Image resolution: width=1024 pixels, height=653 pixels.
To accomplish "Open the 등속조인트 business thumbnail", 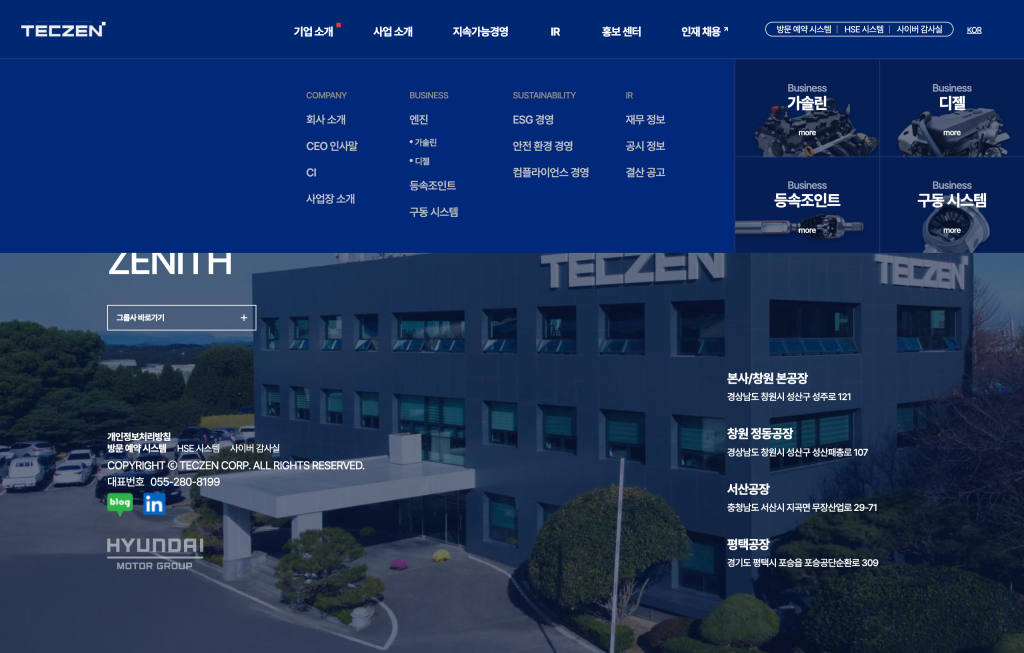I will pos(807,205).
